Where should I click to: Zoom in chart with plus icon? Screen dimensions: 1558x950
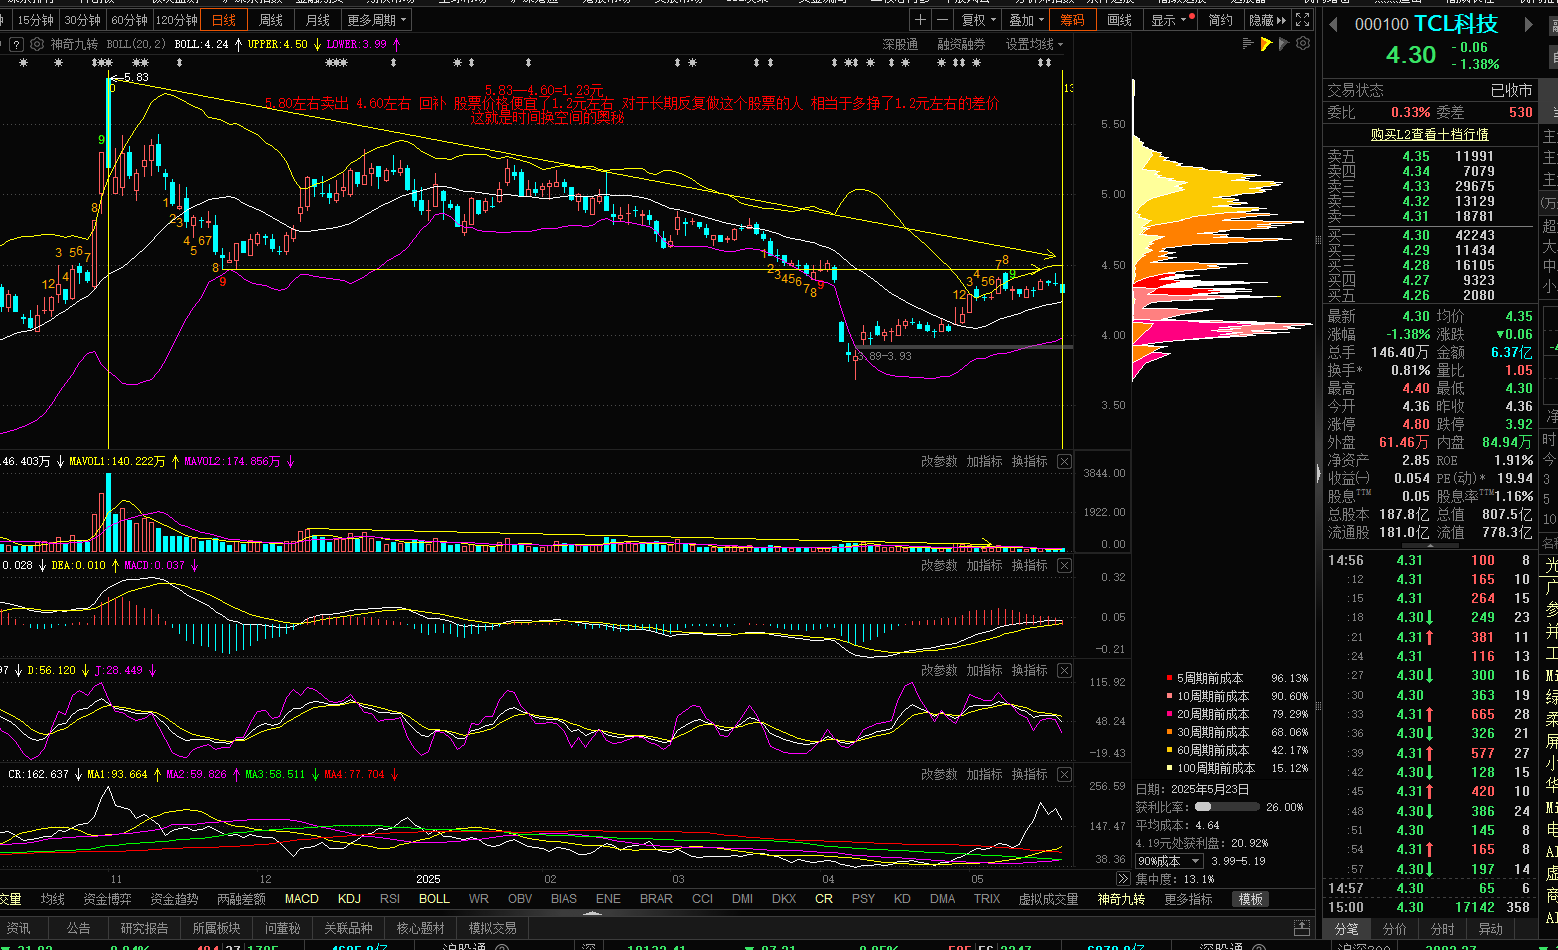pyautogui.click(x=920, y=20)
